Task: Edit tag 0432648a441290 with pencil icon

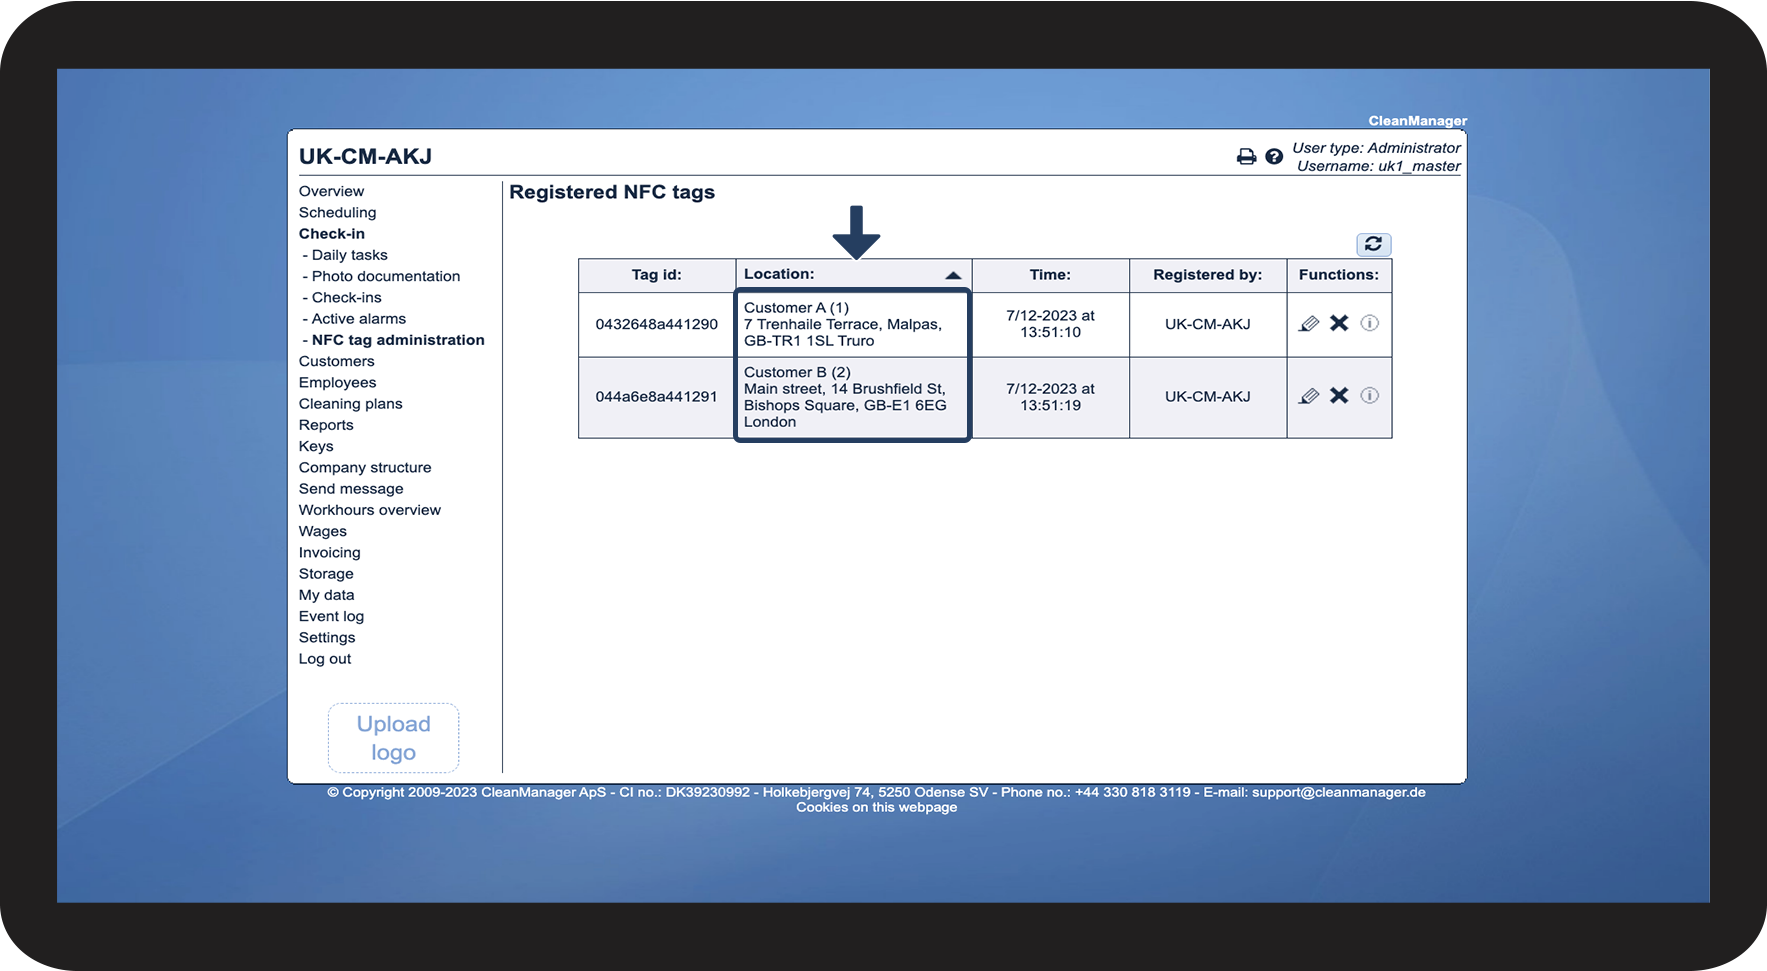Action: [x=1309, y=323]
